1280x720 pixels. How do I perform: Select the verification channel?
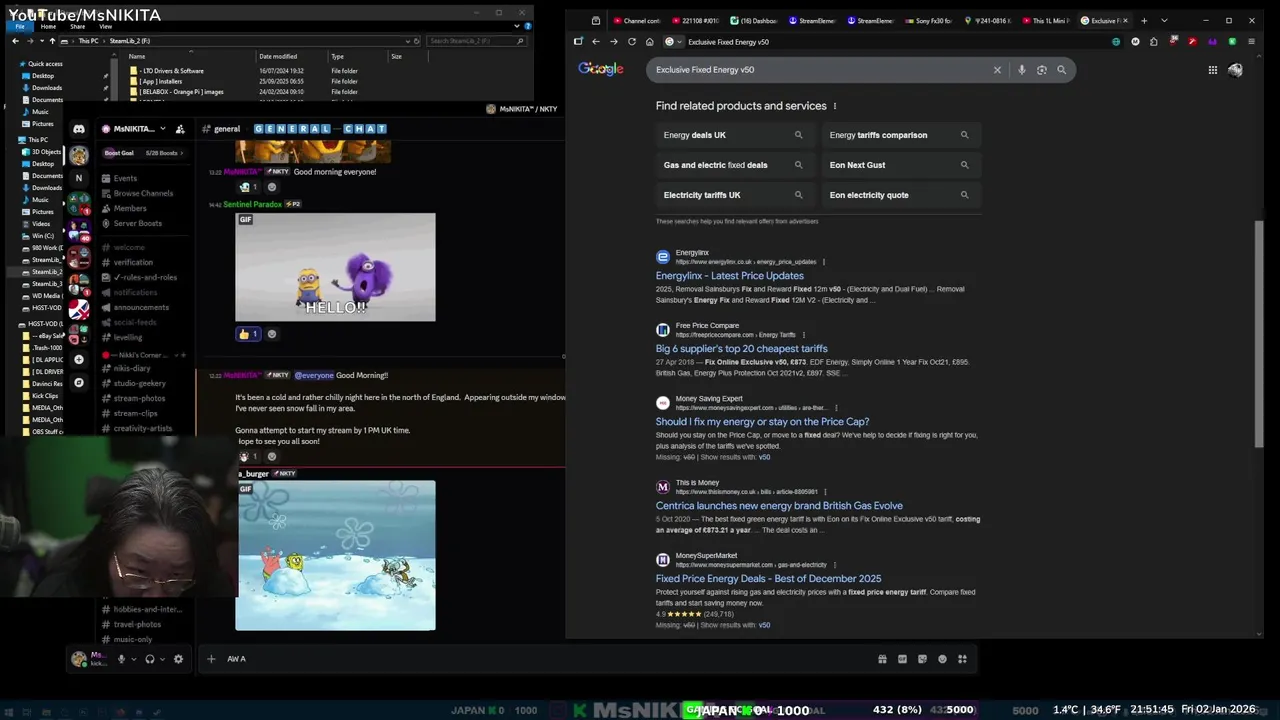coord(133,262)
